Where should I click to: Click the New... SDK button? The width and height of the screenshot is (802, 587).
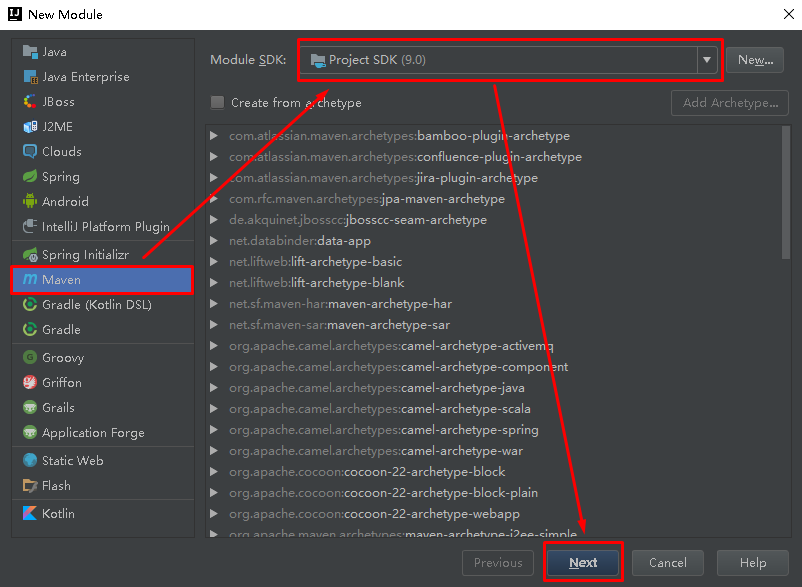754,60
